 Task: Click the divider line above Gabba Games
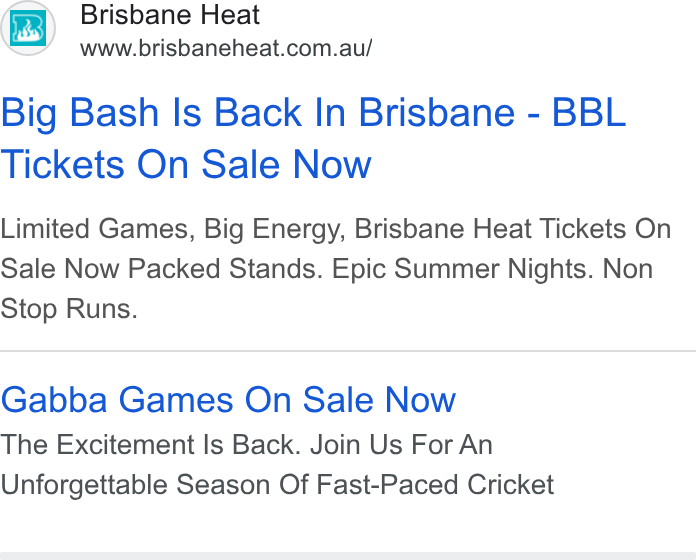348,351
